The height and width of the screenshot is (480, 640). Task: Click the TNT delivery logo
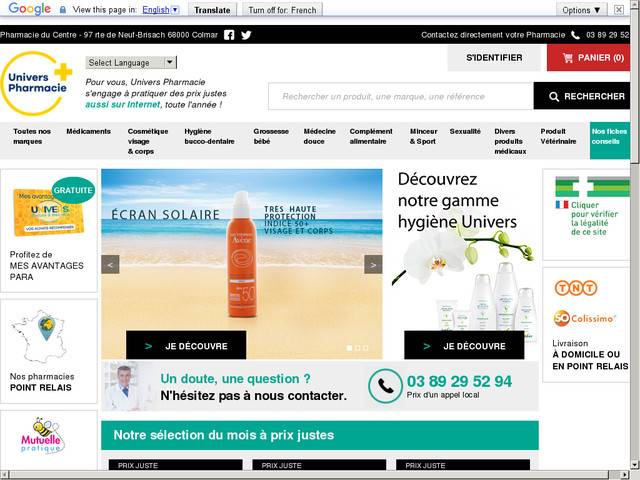pyautogui.click(x=576, y=288)
